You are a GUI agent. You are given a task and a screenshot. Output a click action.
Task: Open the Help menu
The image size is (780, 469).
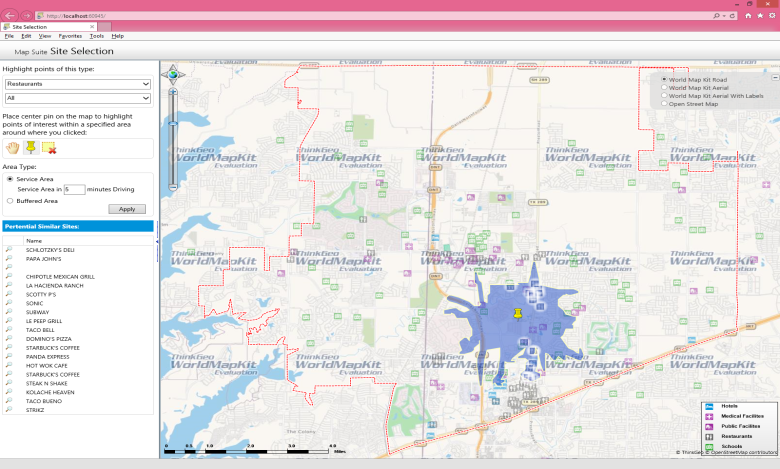click(x=117, y=36)
